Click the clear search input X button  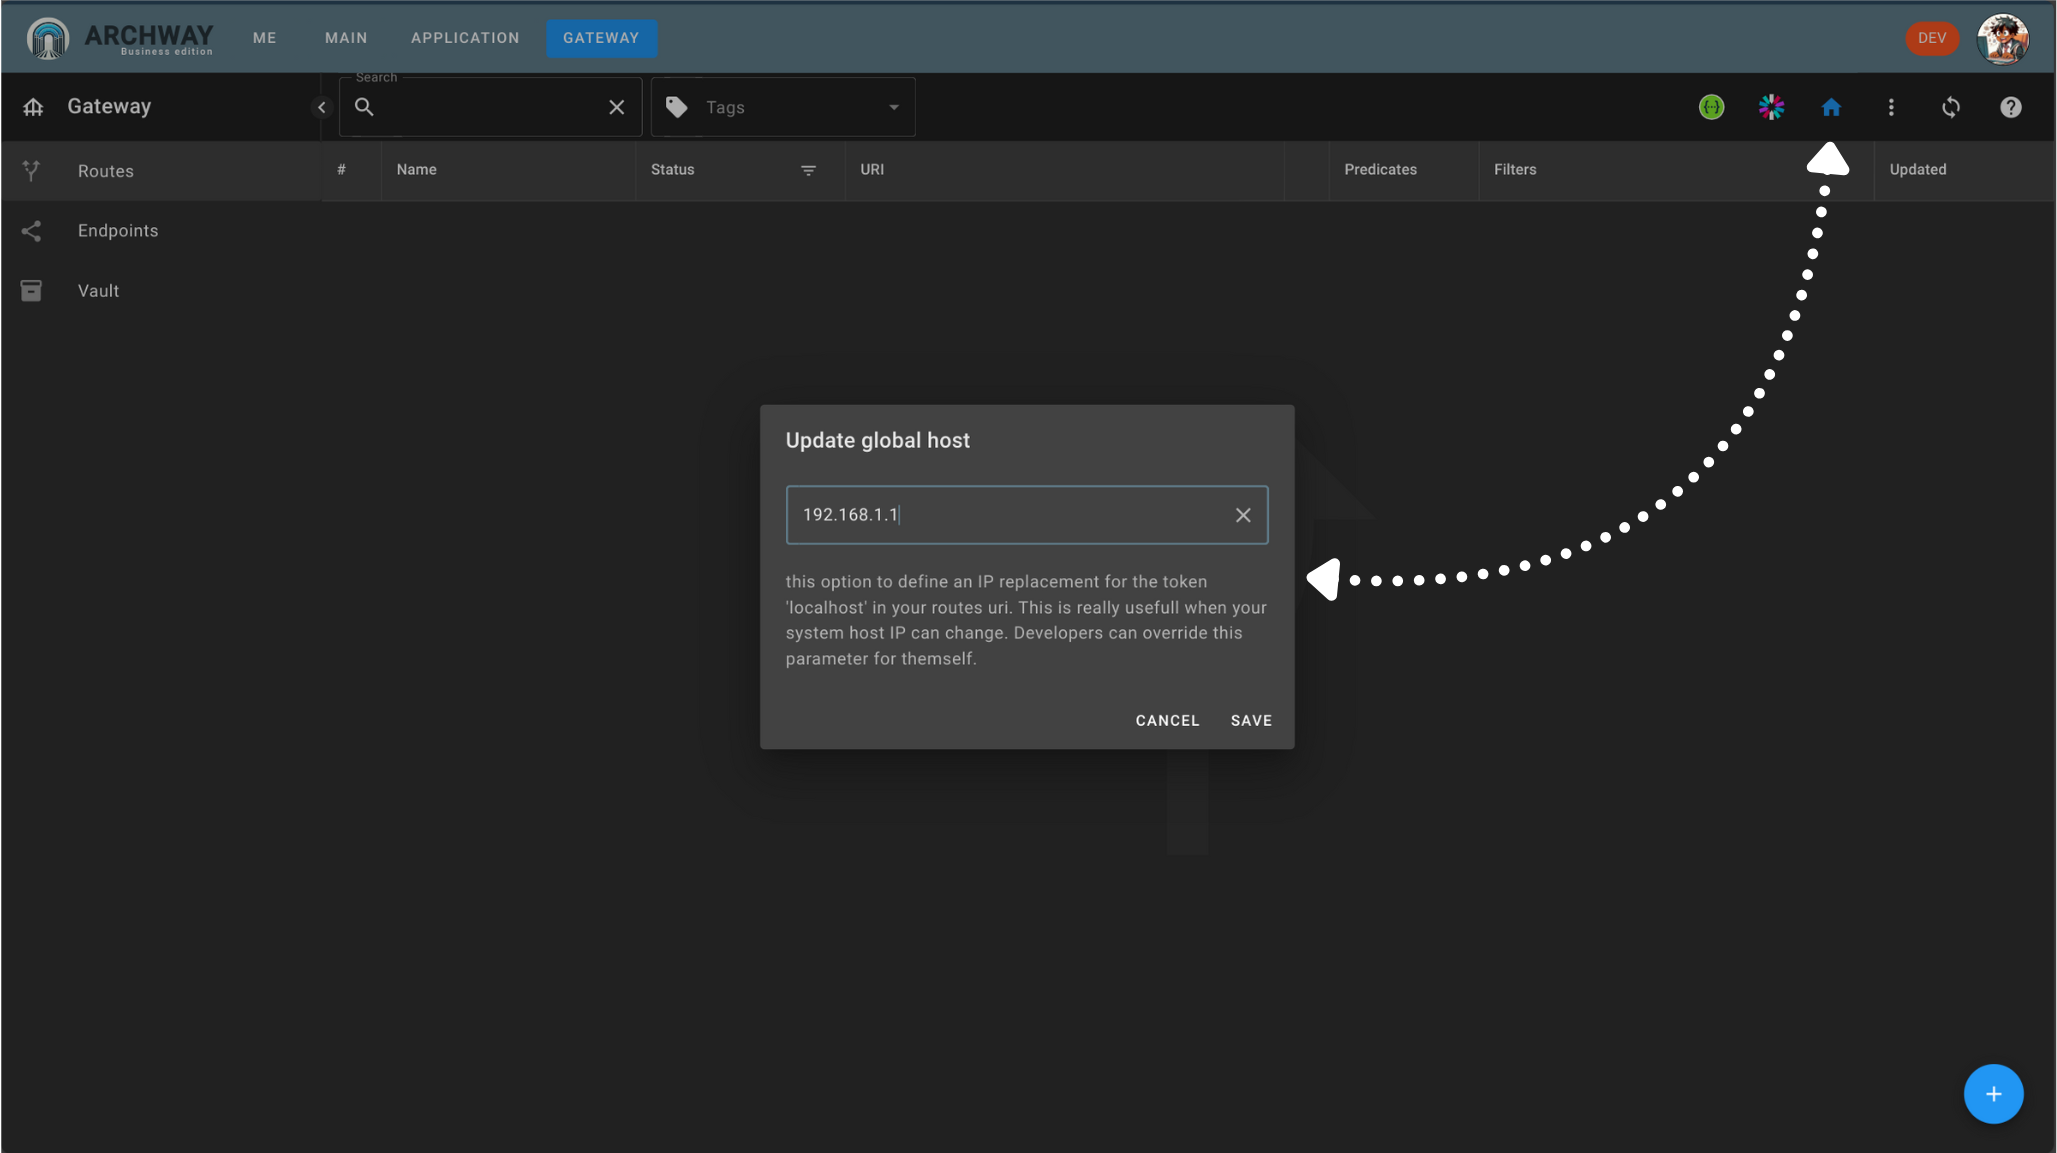[x=616, y=106]
